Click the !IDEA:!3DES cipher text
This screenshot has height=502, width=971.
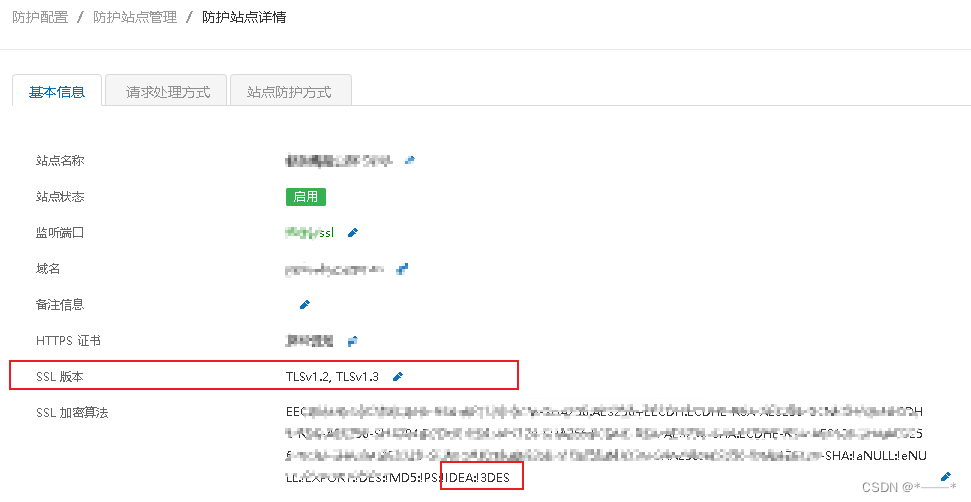coord(476,477)
